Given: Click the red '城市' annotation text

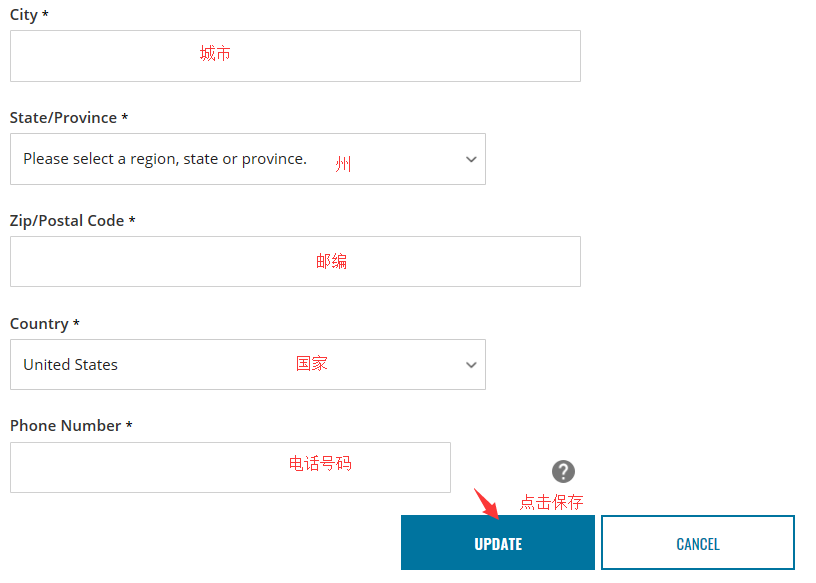Looking at the screenshot, I should coord(215,54).
